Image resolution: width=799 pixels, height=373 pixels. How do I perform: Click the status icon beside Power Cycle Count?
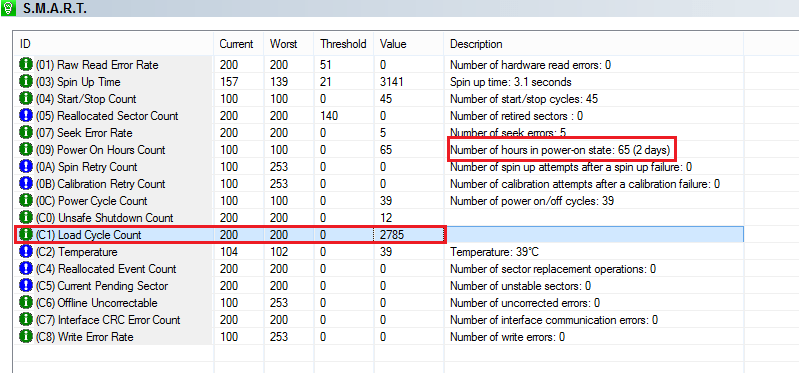click(x=25, y=201)
